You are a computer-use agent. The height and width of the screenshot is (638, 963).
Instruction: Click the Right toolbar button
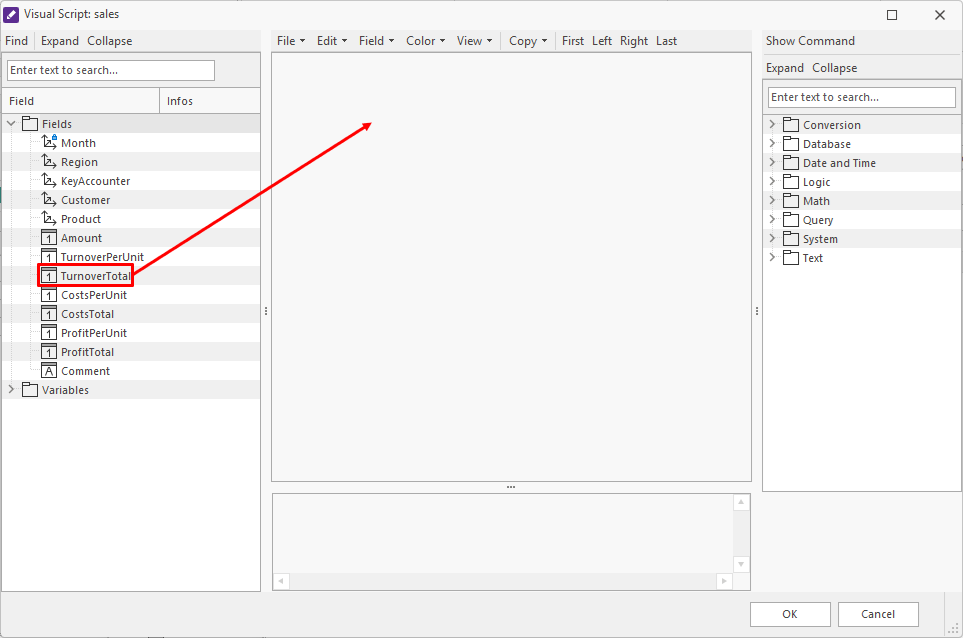pyautogui.click(x=634, y=41)
